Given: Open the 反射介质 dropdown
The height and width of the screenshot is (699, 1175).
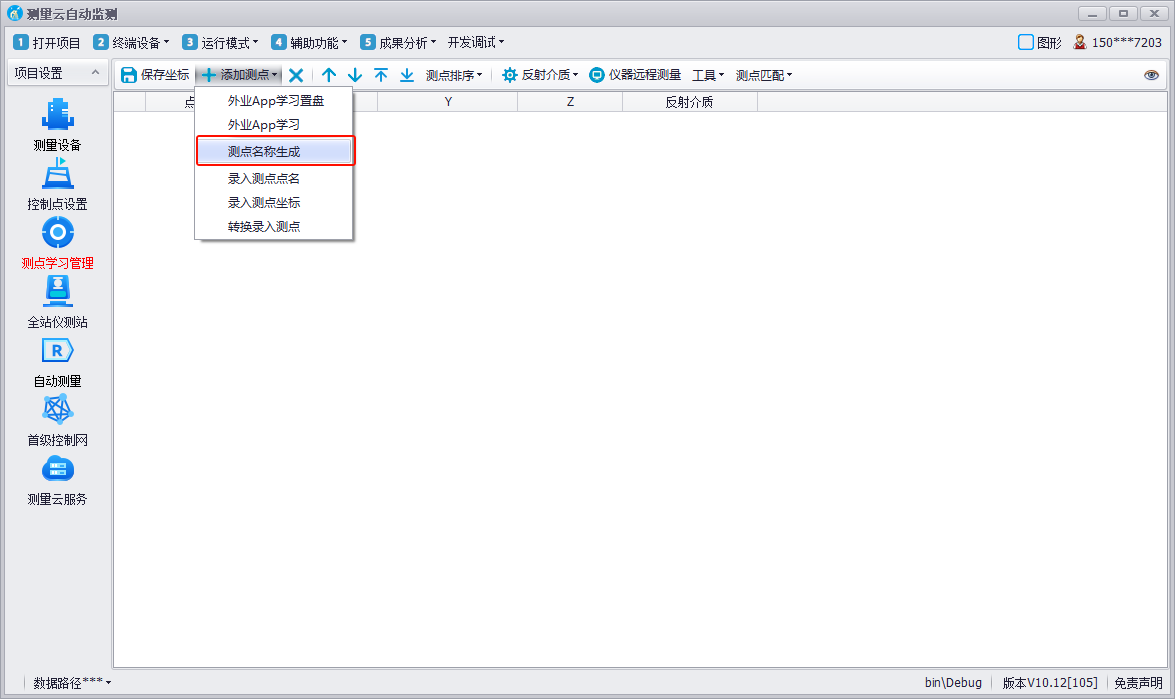Looking at the screenshot, I should 540,75.
